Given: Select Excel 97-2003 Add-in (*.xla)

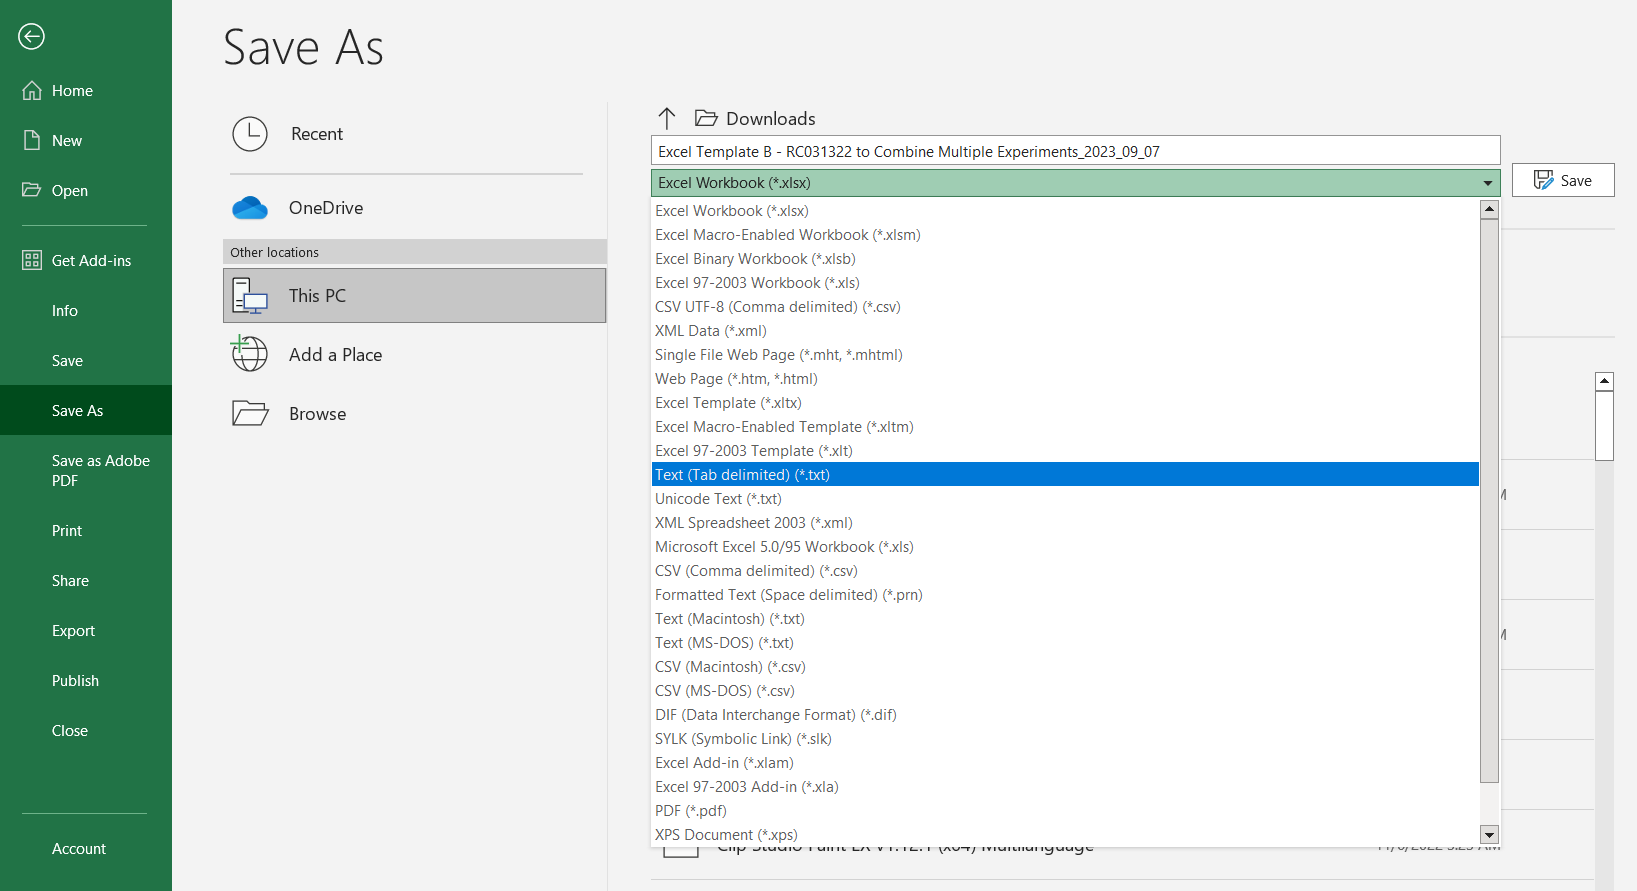Looking at the screenshot, I should (x=1065, y=787).
